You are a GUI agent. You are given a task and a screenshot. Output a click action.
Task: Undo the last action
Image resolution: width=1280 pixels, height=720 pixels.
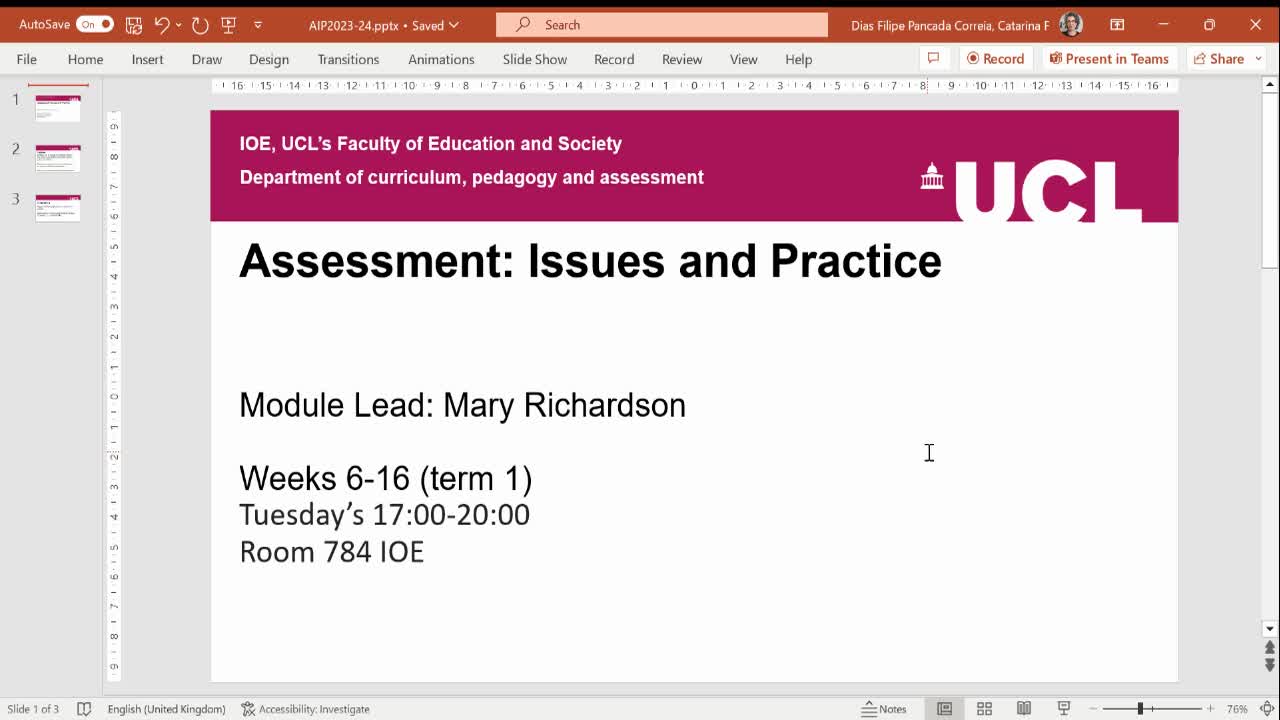pyautogui.click(x=163, y=24)
